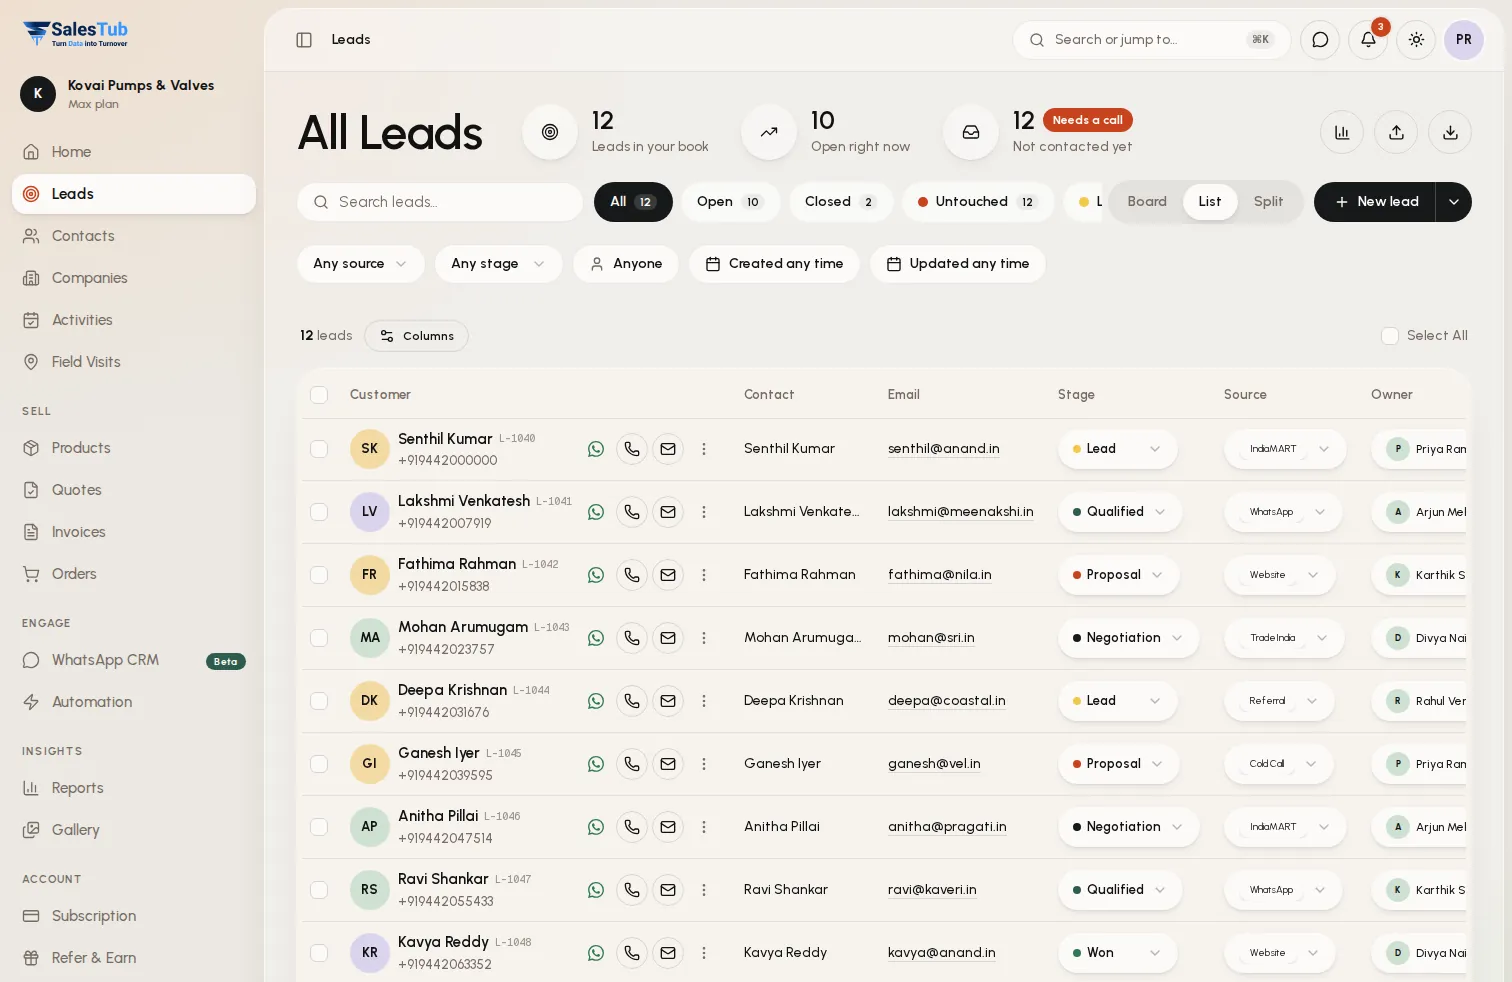Open the Any source filter dropdown
This screenshot has width=1512, height=982.
[x=361, y=264]
